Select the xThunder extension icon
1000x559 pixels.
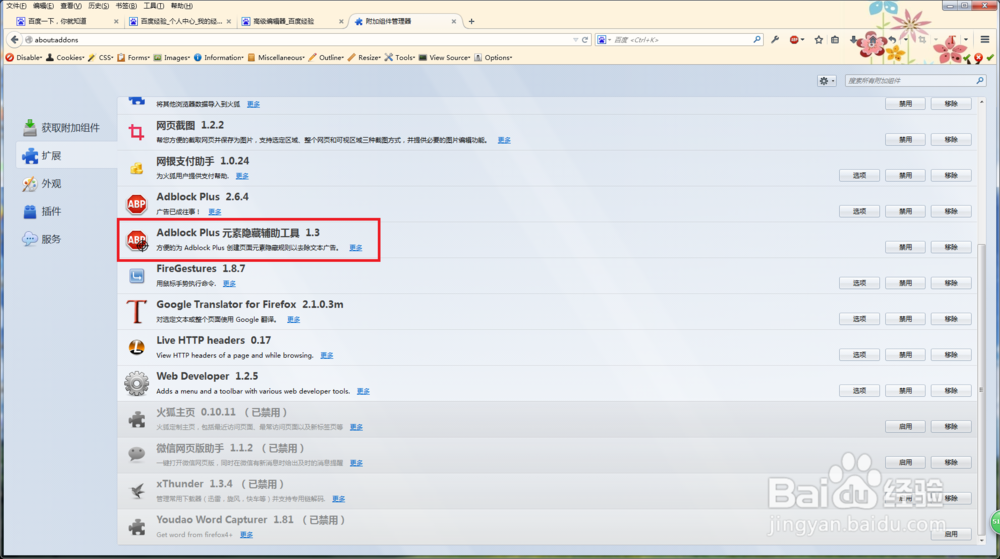136,491
